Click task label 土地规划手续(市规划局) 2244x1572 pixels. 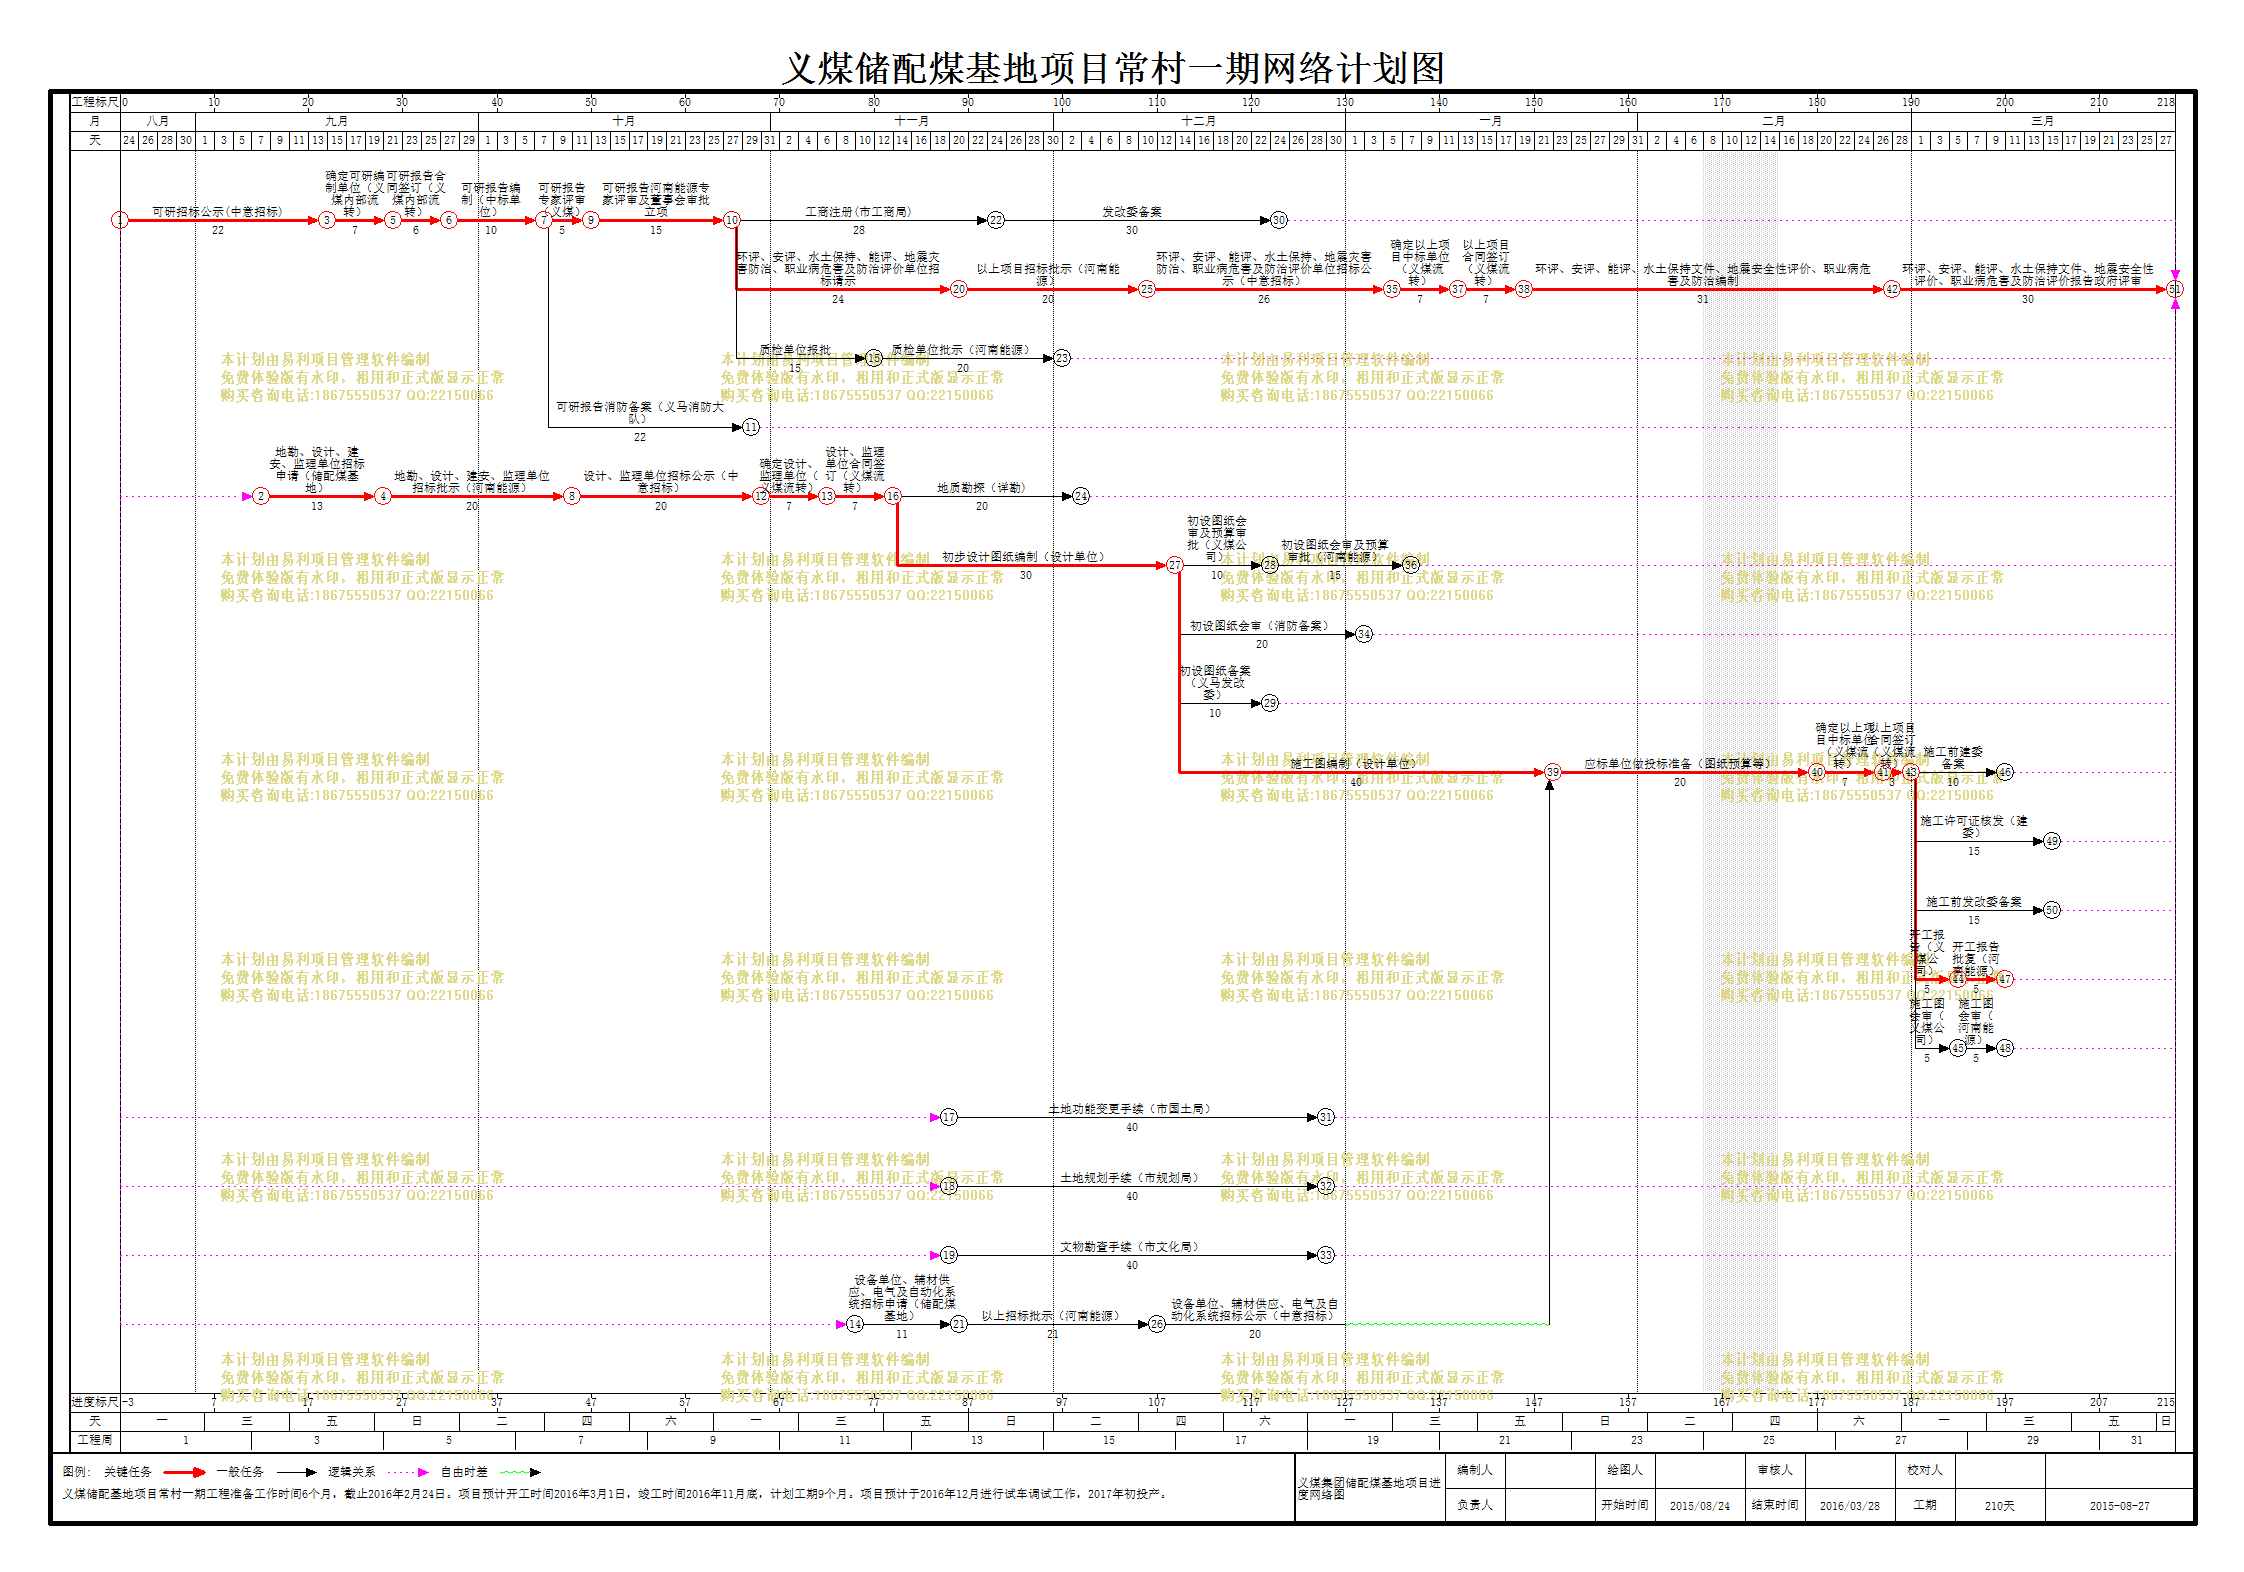(1130, 1178)
